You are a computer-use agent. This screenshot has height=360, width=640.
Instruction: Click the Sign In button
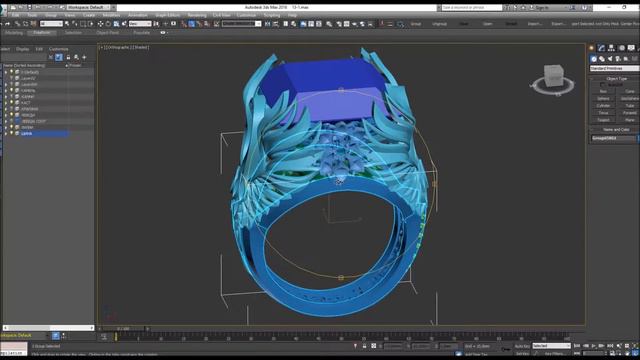point(542,7)
